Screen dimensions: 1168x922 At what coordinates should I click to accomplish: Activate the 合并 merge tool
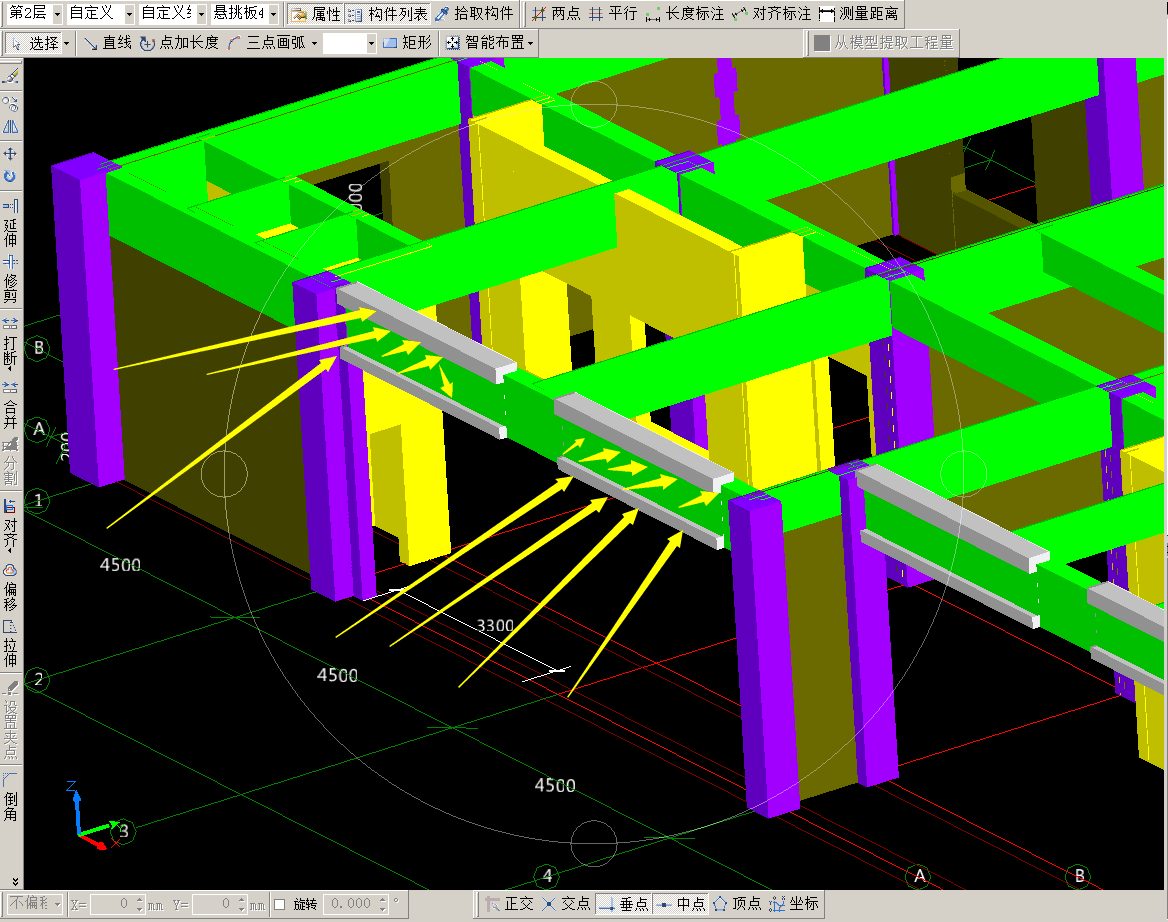[x=10, y=404]
